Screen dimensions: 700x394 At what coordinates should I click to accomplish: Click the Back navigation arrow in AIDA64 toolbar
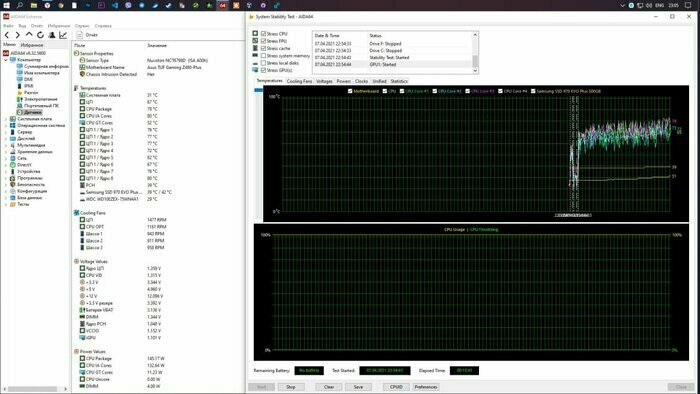coord(7,35)
